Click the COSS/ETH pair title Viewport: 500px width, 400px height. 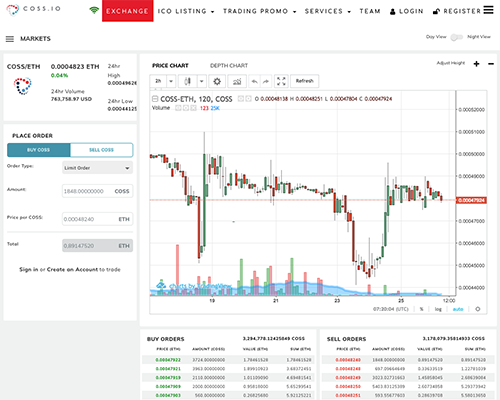point(24,67)
